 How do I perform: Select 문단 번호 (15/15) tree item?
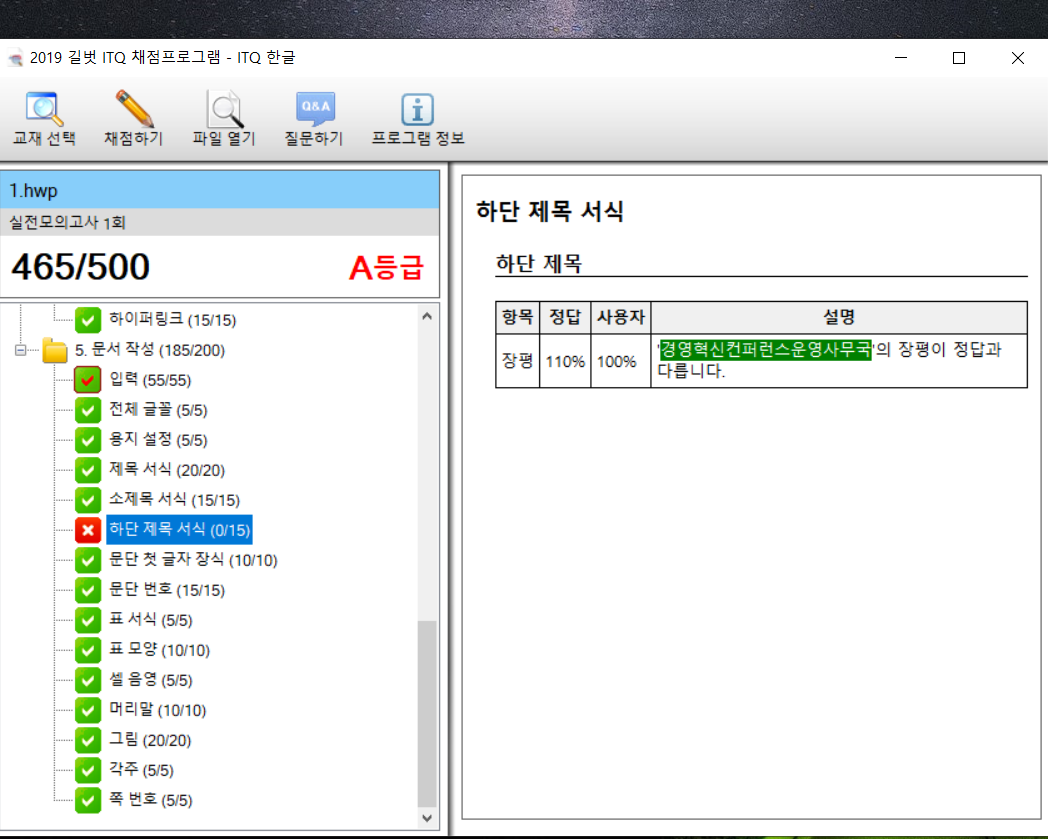pyautogui.click(x=167, y=590)
